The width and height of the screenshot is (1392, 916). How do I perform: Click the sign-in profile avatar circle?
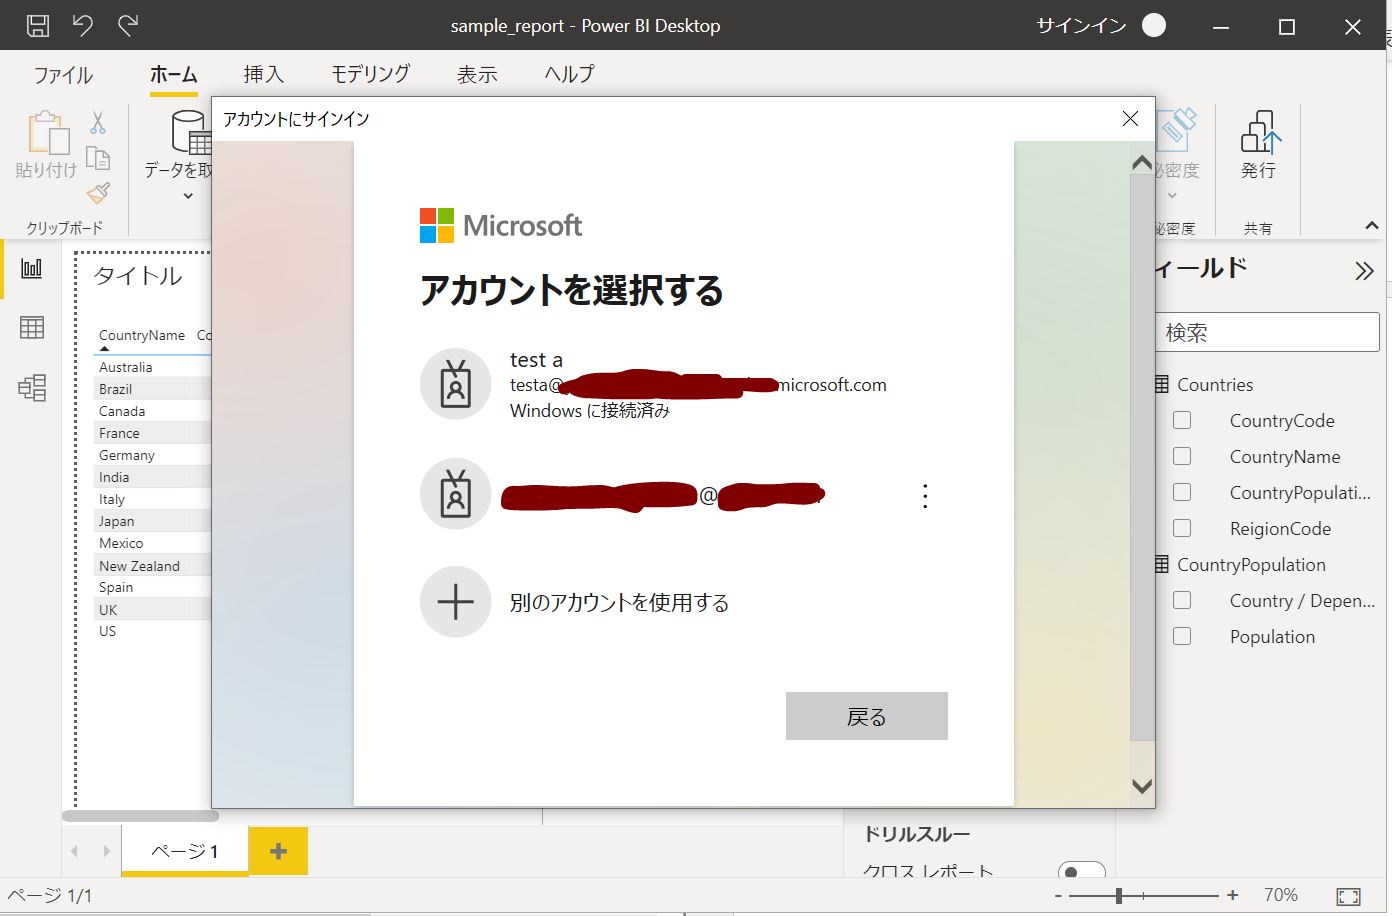[x=1154, y=26]
